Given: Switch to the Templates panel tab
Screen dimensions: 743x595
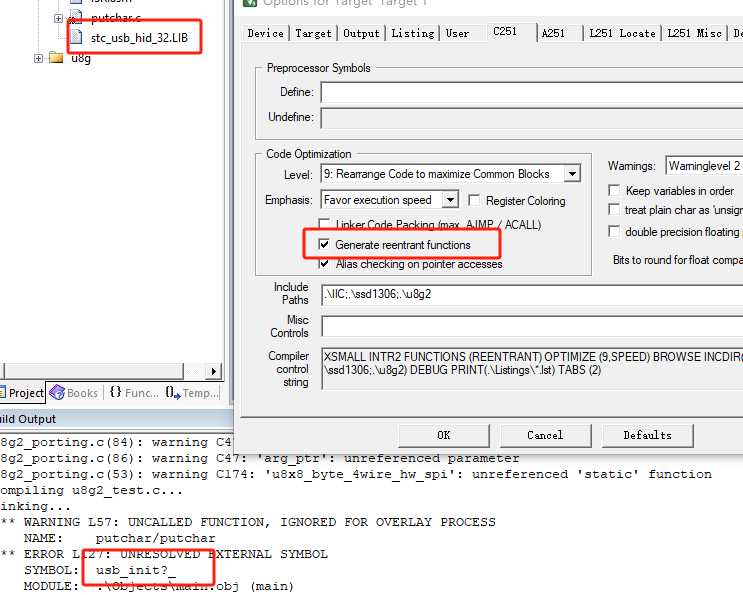Looking at the screenshot, I should [192, 393].
